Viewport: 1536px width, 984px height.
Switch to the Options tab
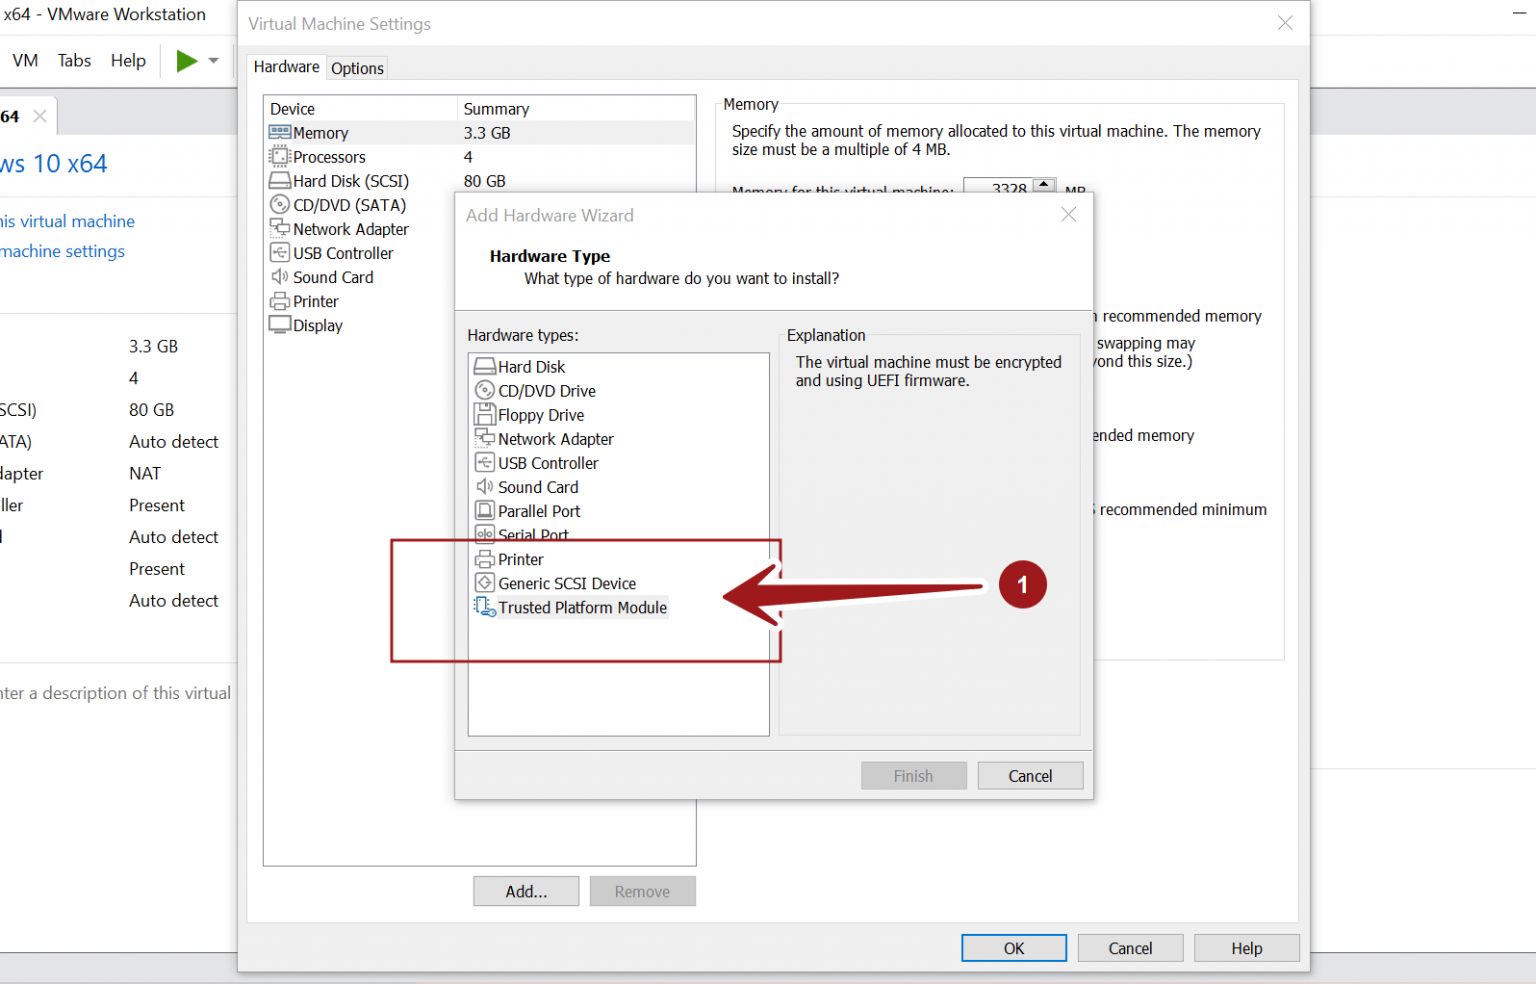pyautogui.click(x=357, y=68)
